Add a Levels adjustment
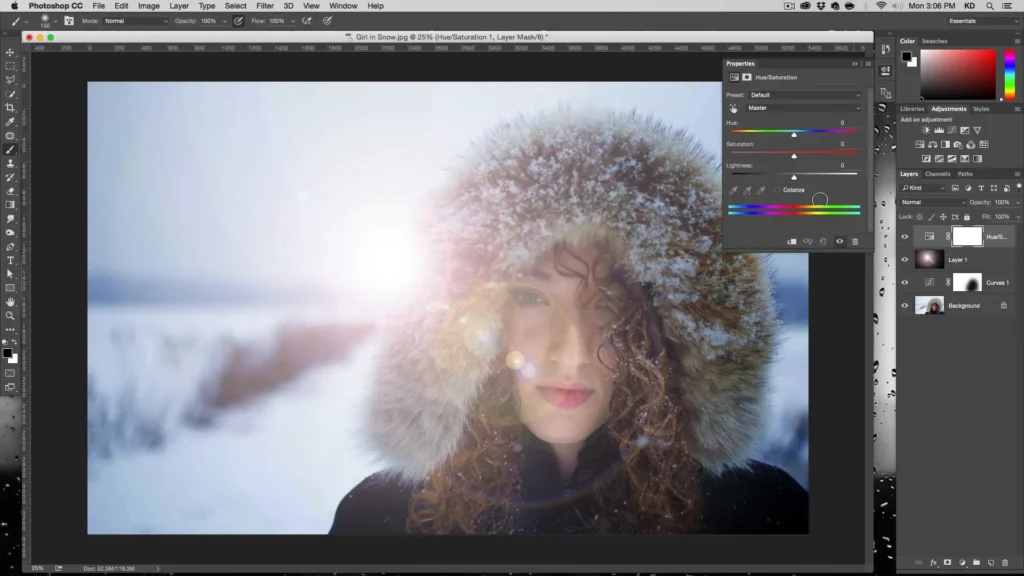 click(939, 131)
